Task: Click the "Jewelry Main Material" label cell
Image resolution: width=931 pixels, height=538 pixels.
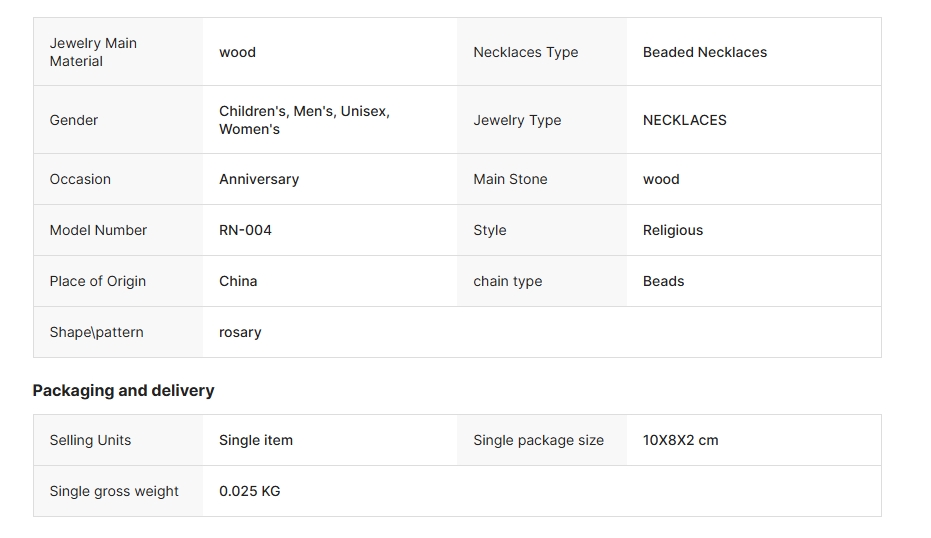Action: [93, 52]
